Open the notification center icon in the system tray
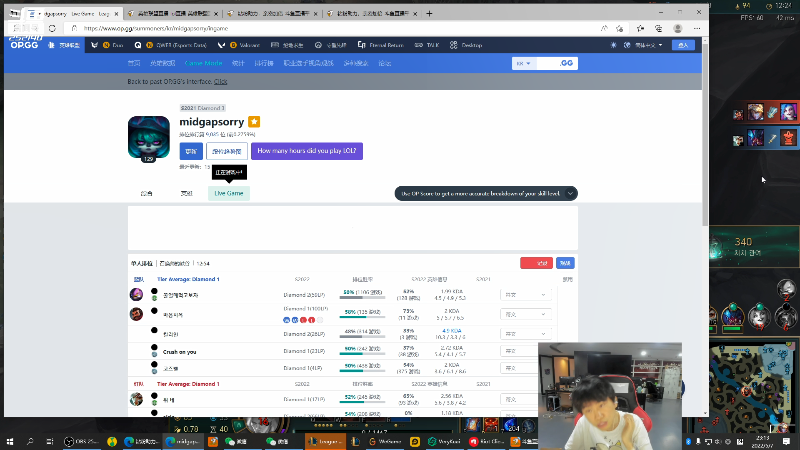The image size is (800, 450). click(x=786, y=441)
